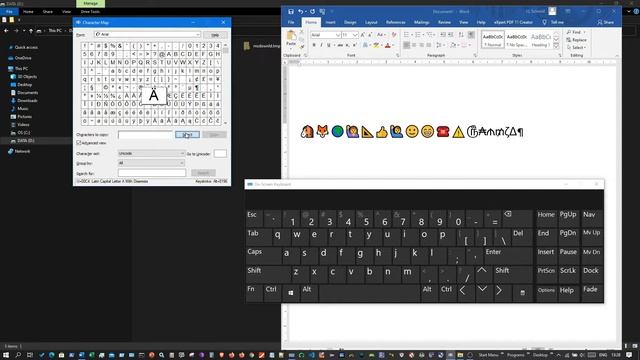Click the Enter key on On-Screen Keyboard
Screen dimensions: 640x360
coord(509,255)
